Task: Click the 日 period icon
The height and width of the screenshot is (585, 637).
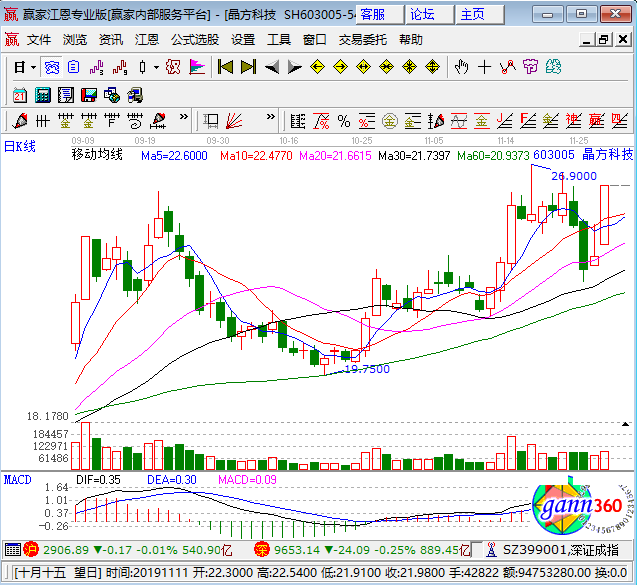Action: [x=20, y=67]
